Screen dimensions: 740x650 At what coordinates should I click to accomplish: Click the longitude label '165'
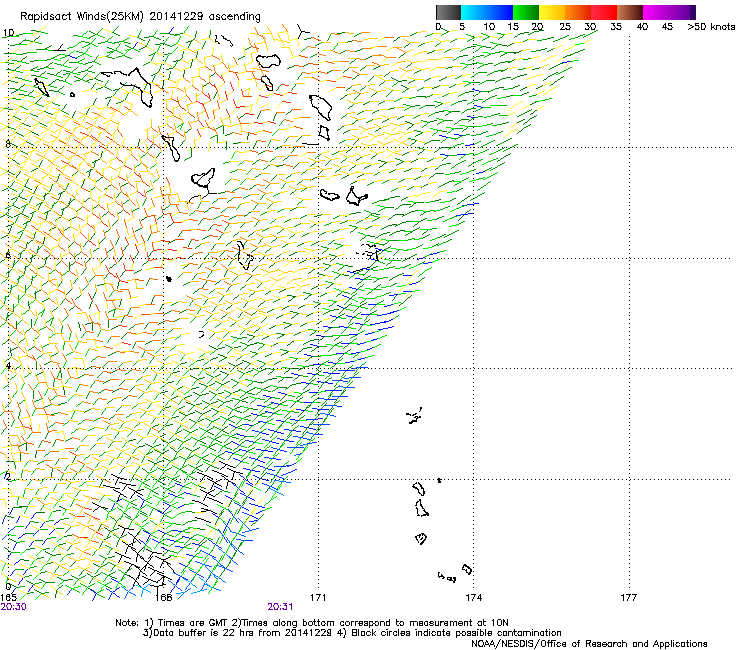(x=8, y=598)
